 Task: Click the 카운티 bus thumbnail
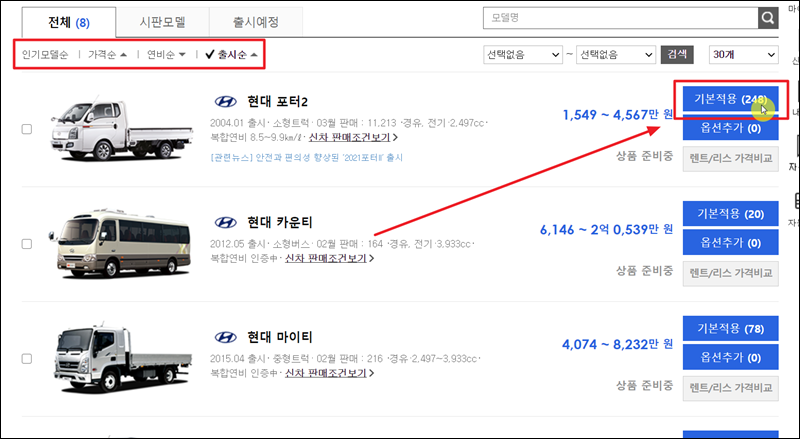coord(120,243)
